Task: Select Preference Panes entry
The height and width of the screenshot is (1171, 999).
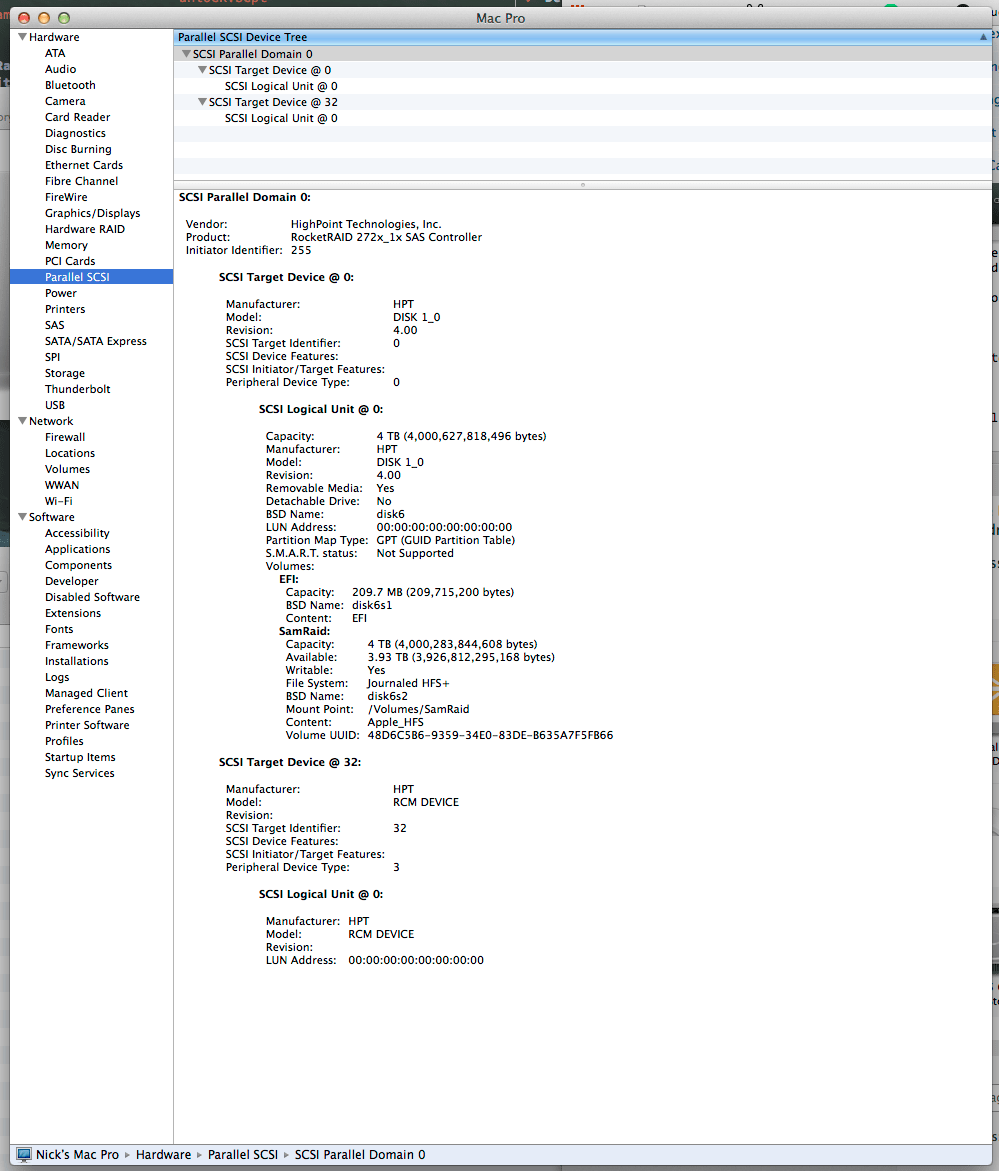Action: tap(90, 709)
